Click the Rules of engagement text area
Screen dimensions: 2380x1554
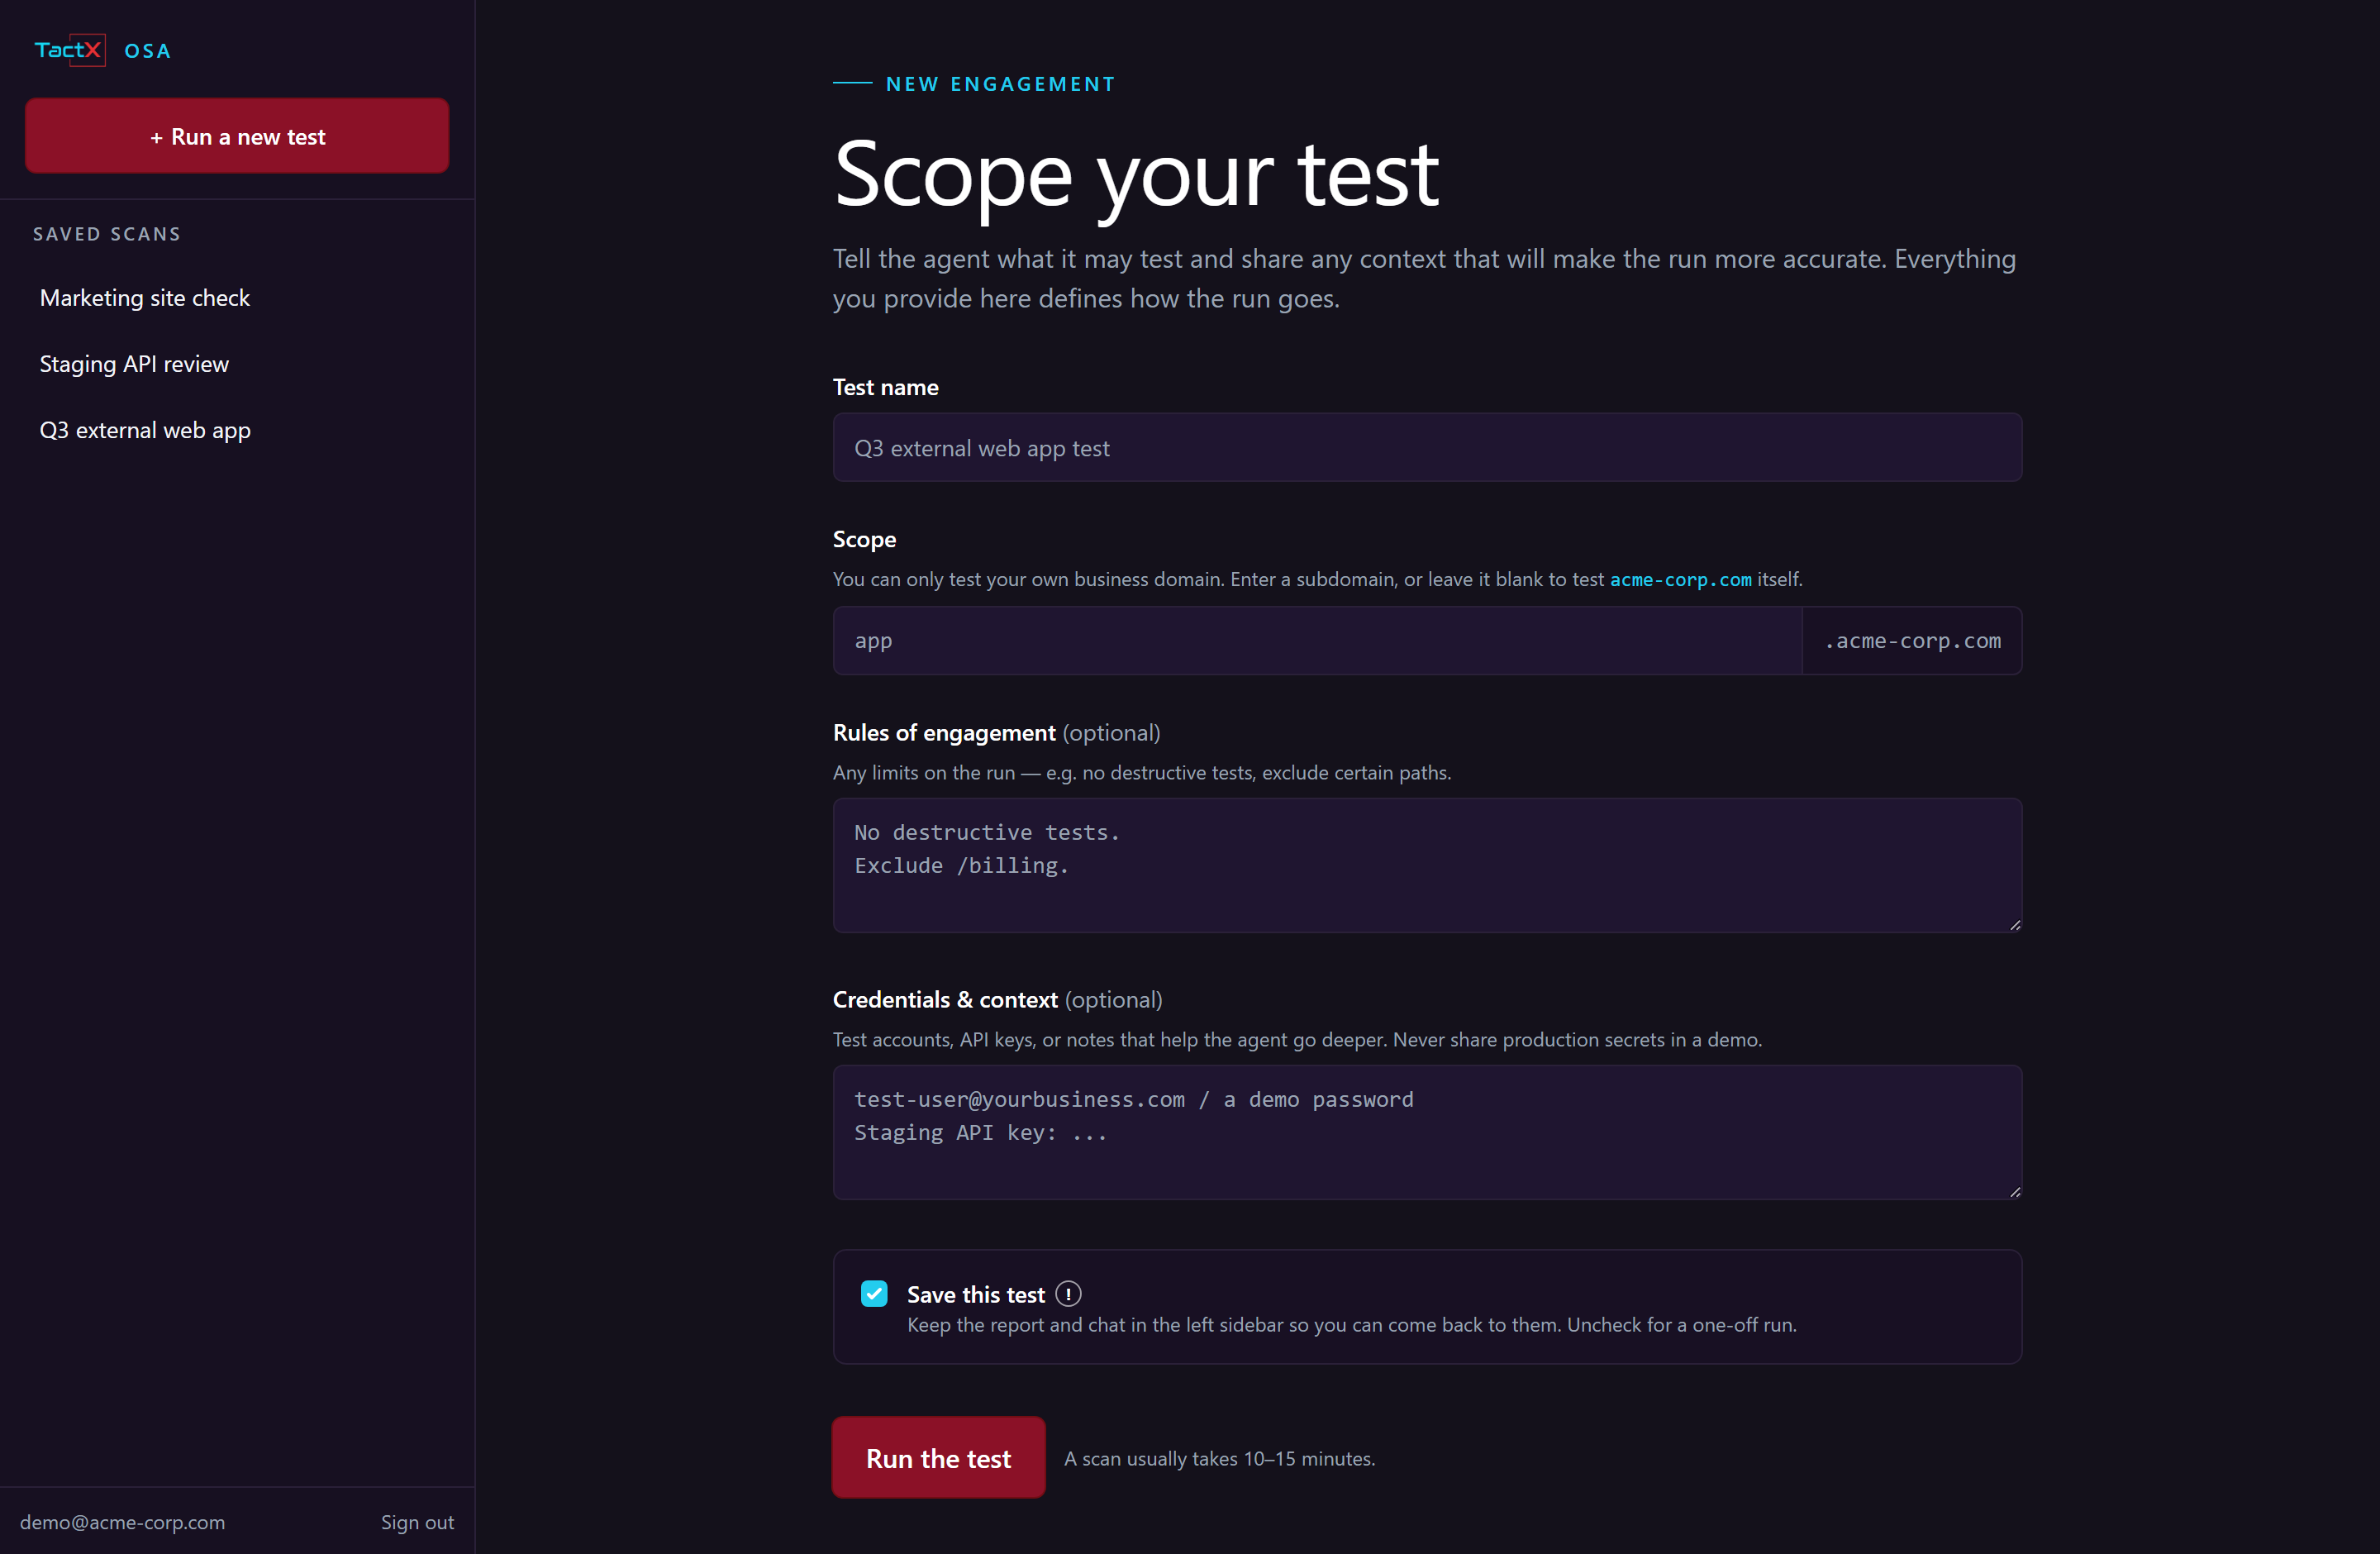coord(1427,865)
